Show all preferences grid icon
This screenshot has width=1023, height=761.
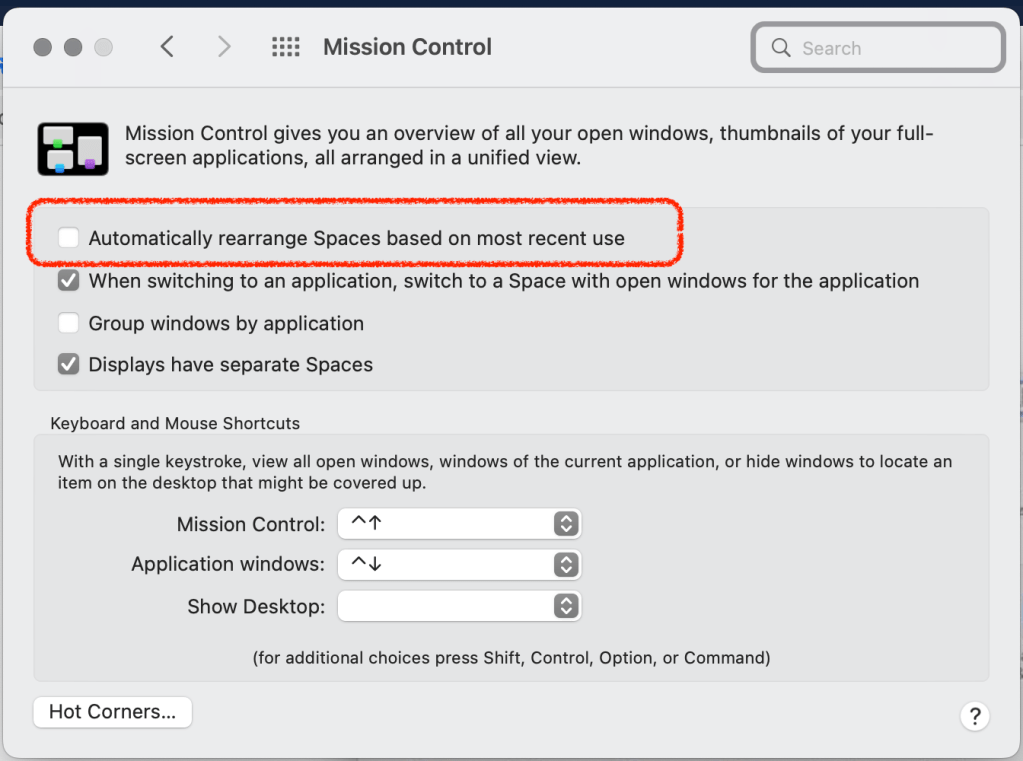(286, 47)
